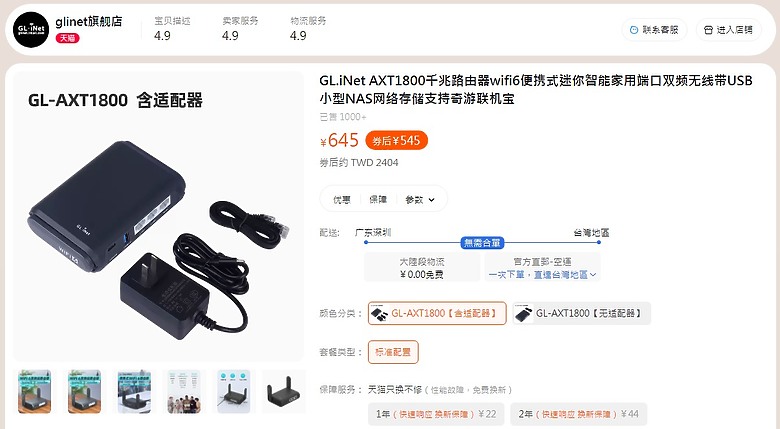Click the 券后¥545 coupon price badge
The height and width of the screenshot is (429, 780).
click(x=396, y=140)
